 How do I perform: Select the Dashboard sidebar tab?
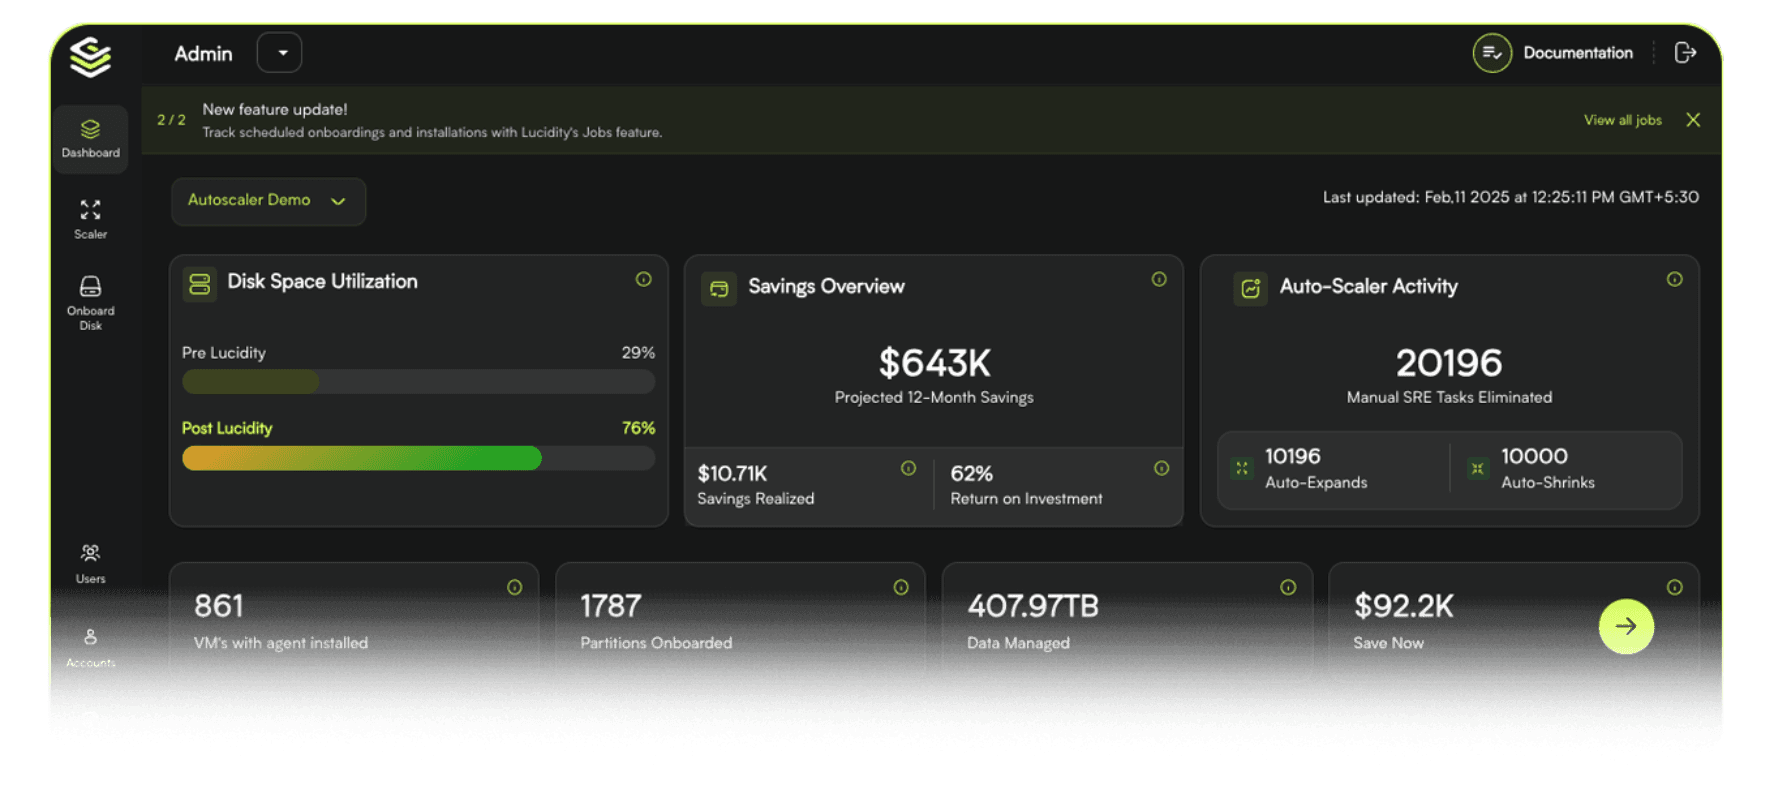[90, 139]
